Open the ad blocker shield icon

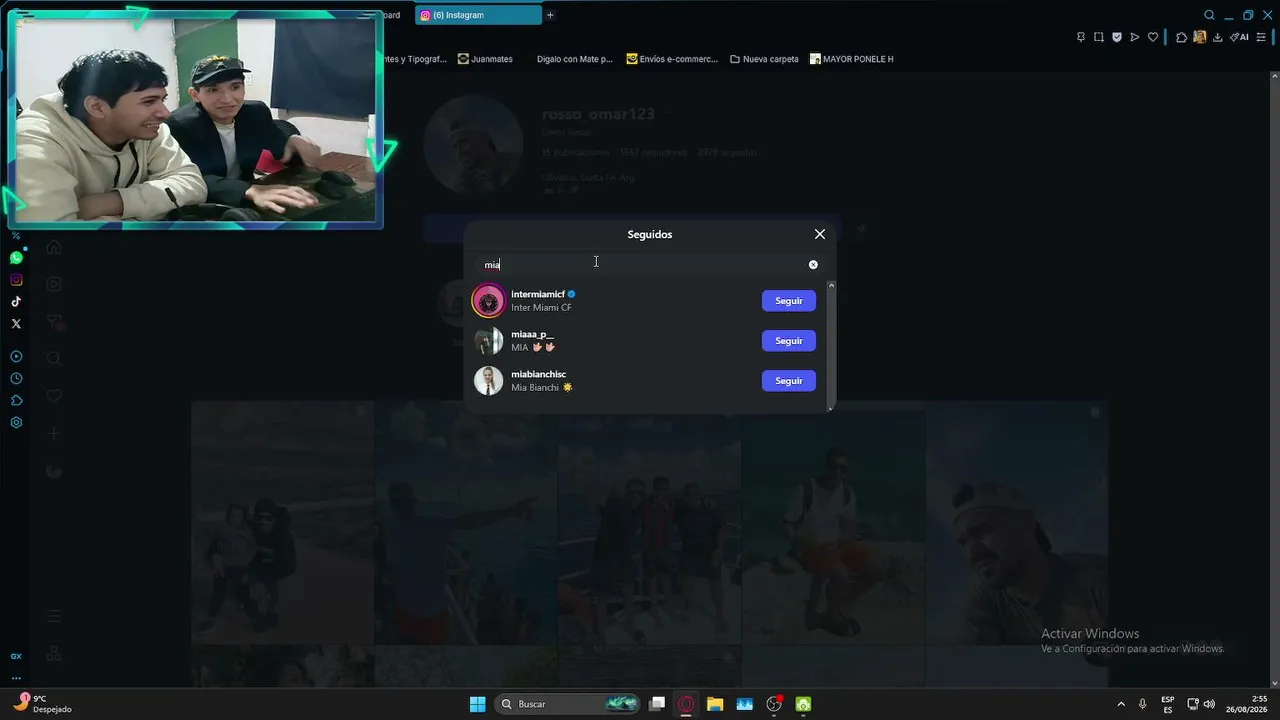point(1117,37)
